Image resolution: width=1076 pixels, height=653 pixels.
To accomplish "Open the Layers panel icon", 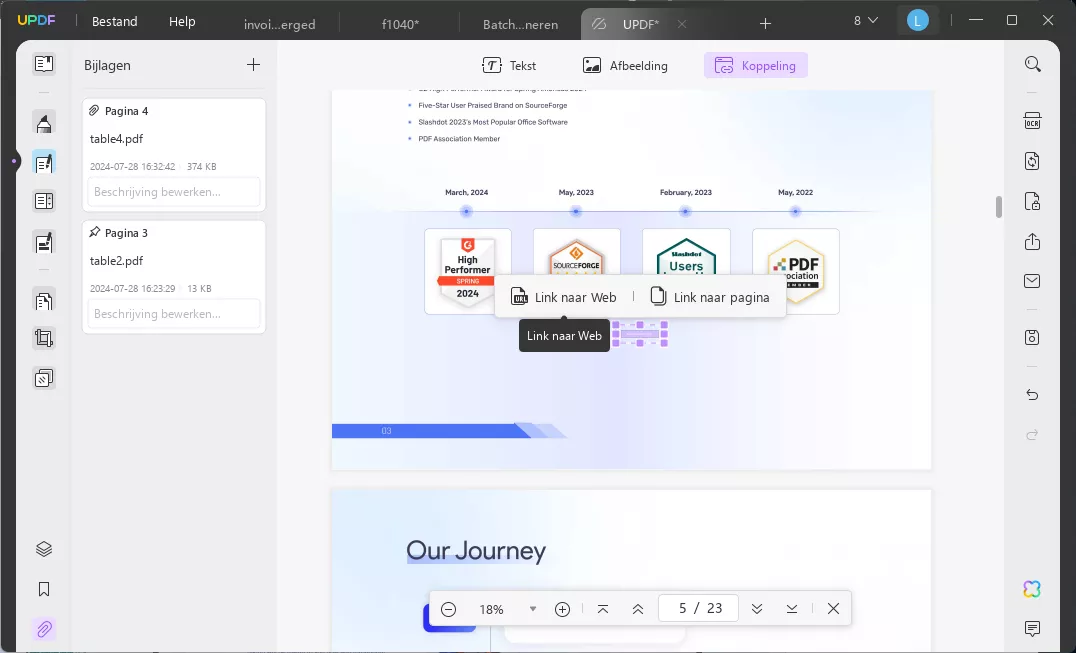I will click(x=44, y=549).
